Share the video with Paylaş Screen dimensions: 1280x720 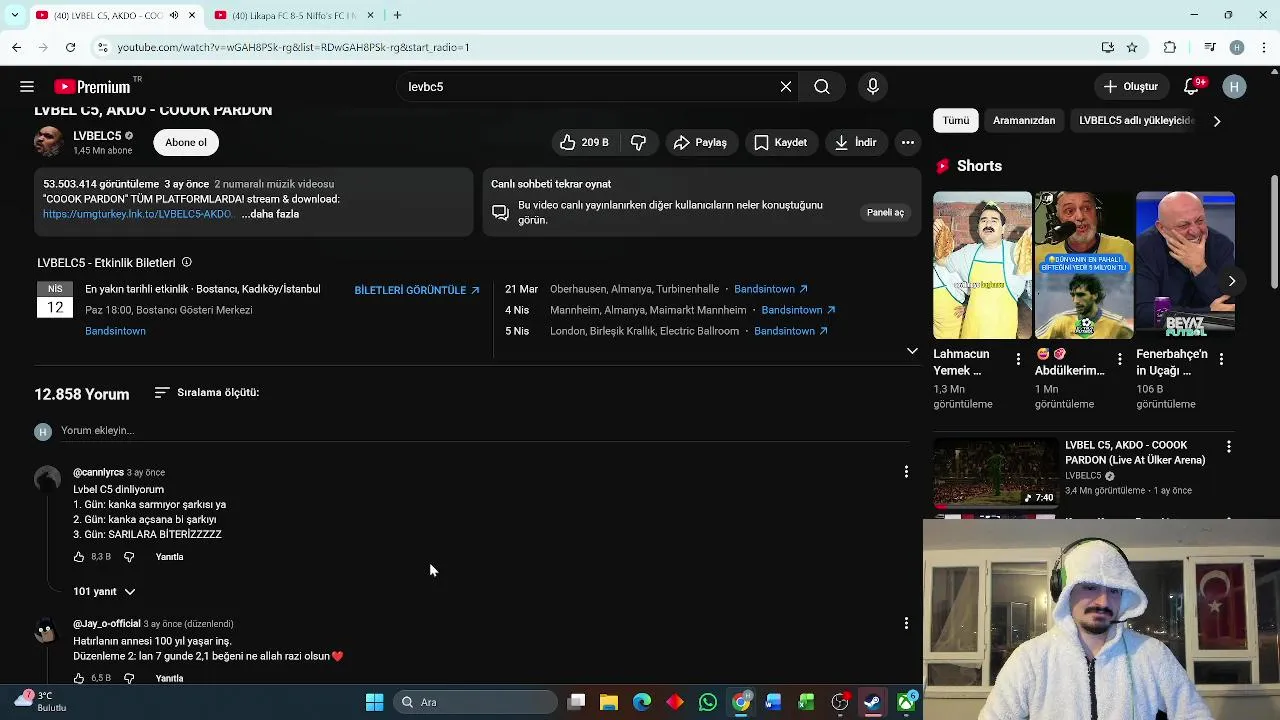tap(700, 143)
